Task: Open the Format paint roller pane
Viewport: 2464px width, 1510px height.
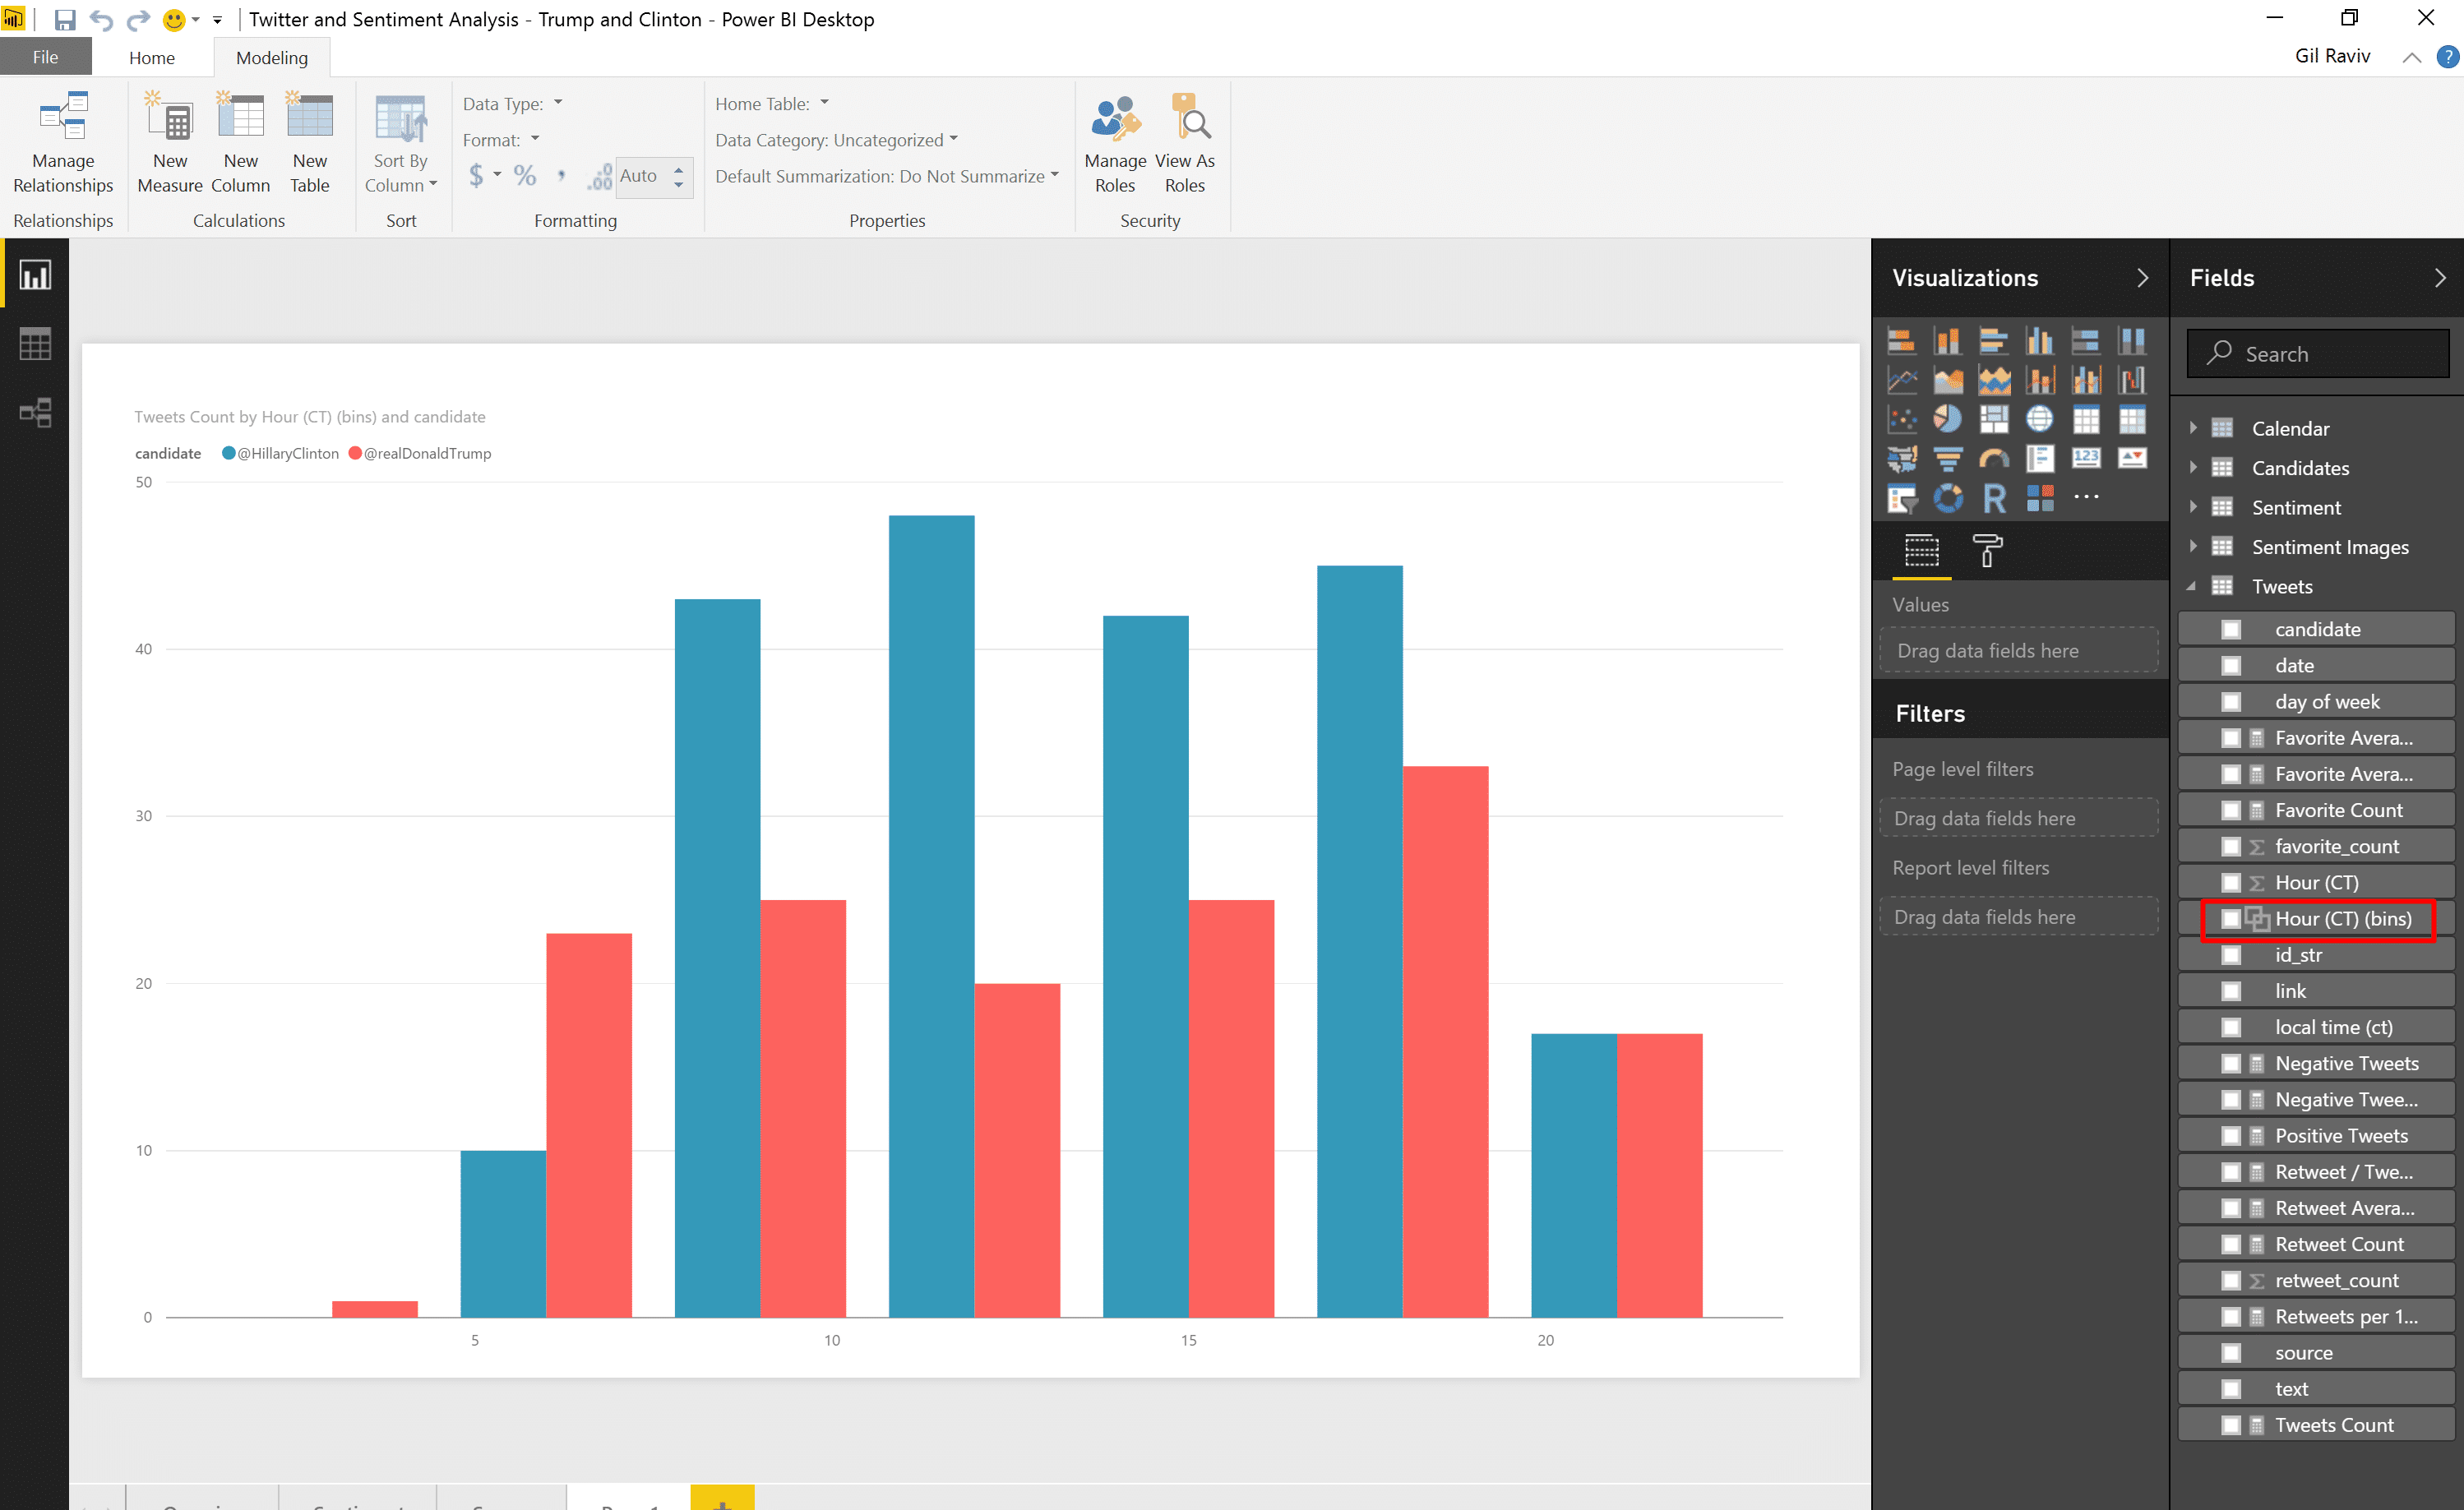Action: [1986, 551]
